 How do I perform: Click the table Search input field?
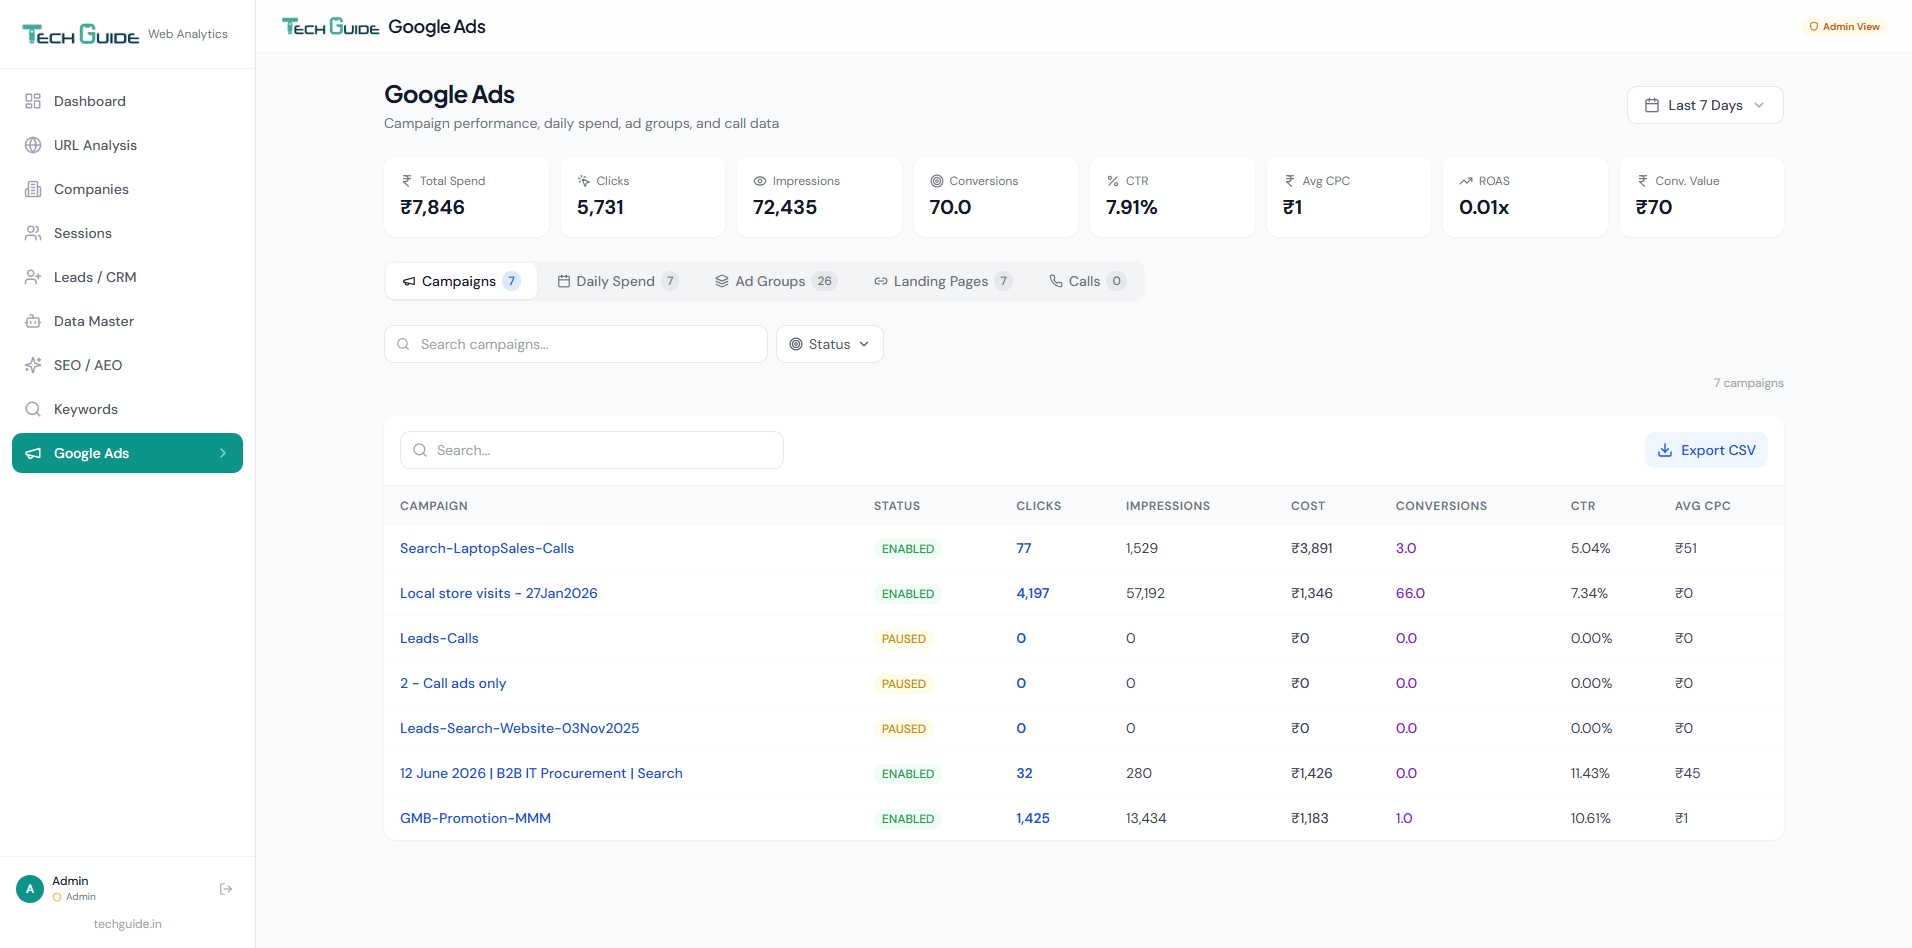point(592,450)
